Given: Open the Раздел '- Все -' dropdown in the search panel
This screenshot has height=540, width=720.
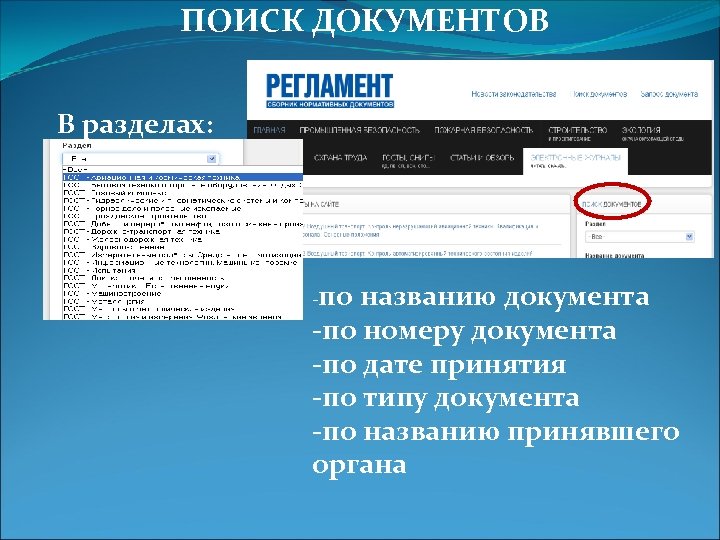Looking at the screenshot, I should pos(640,236).
